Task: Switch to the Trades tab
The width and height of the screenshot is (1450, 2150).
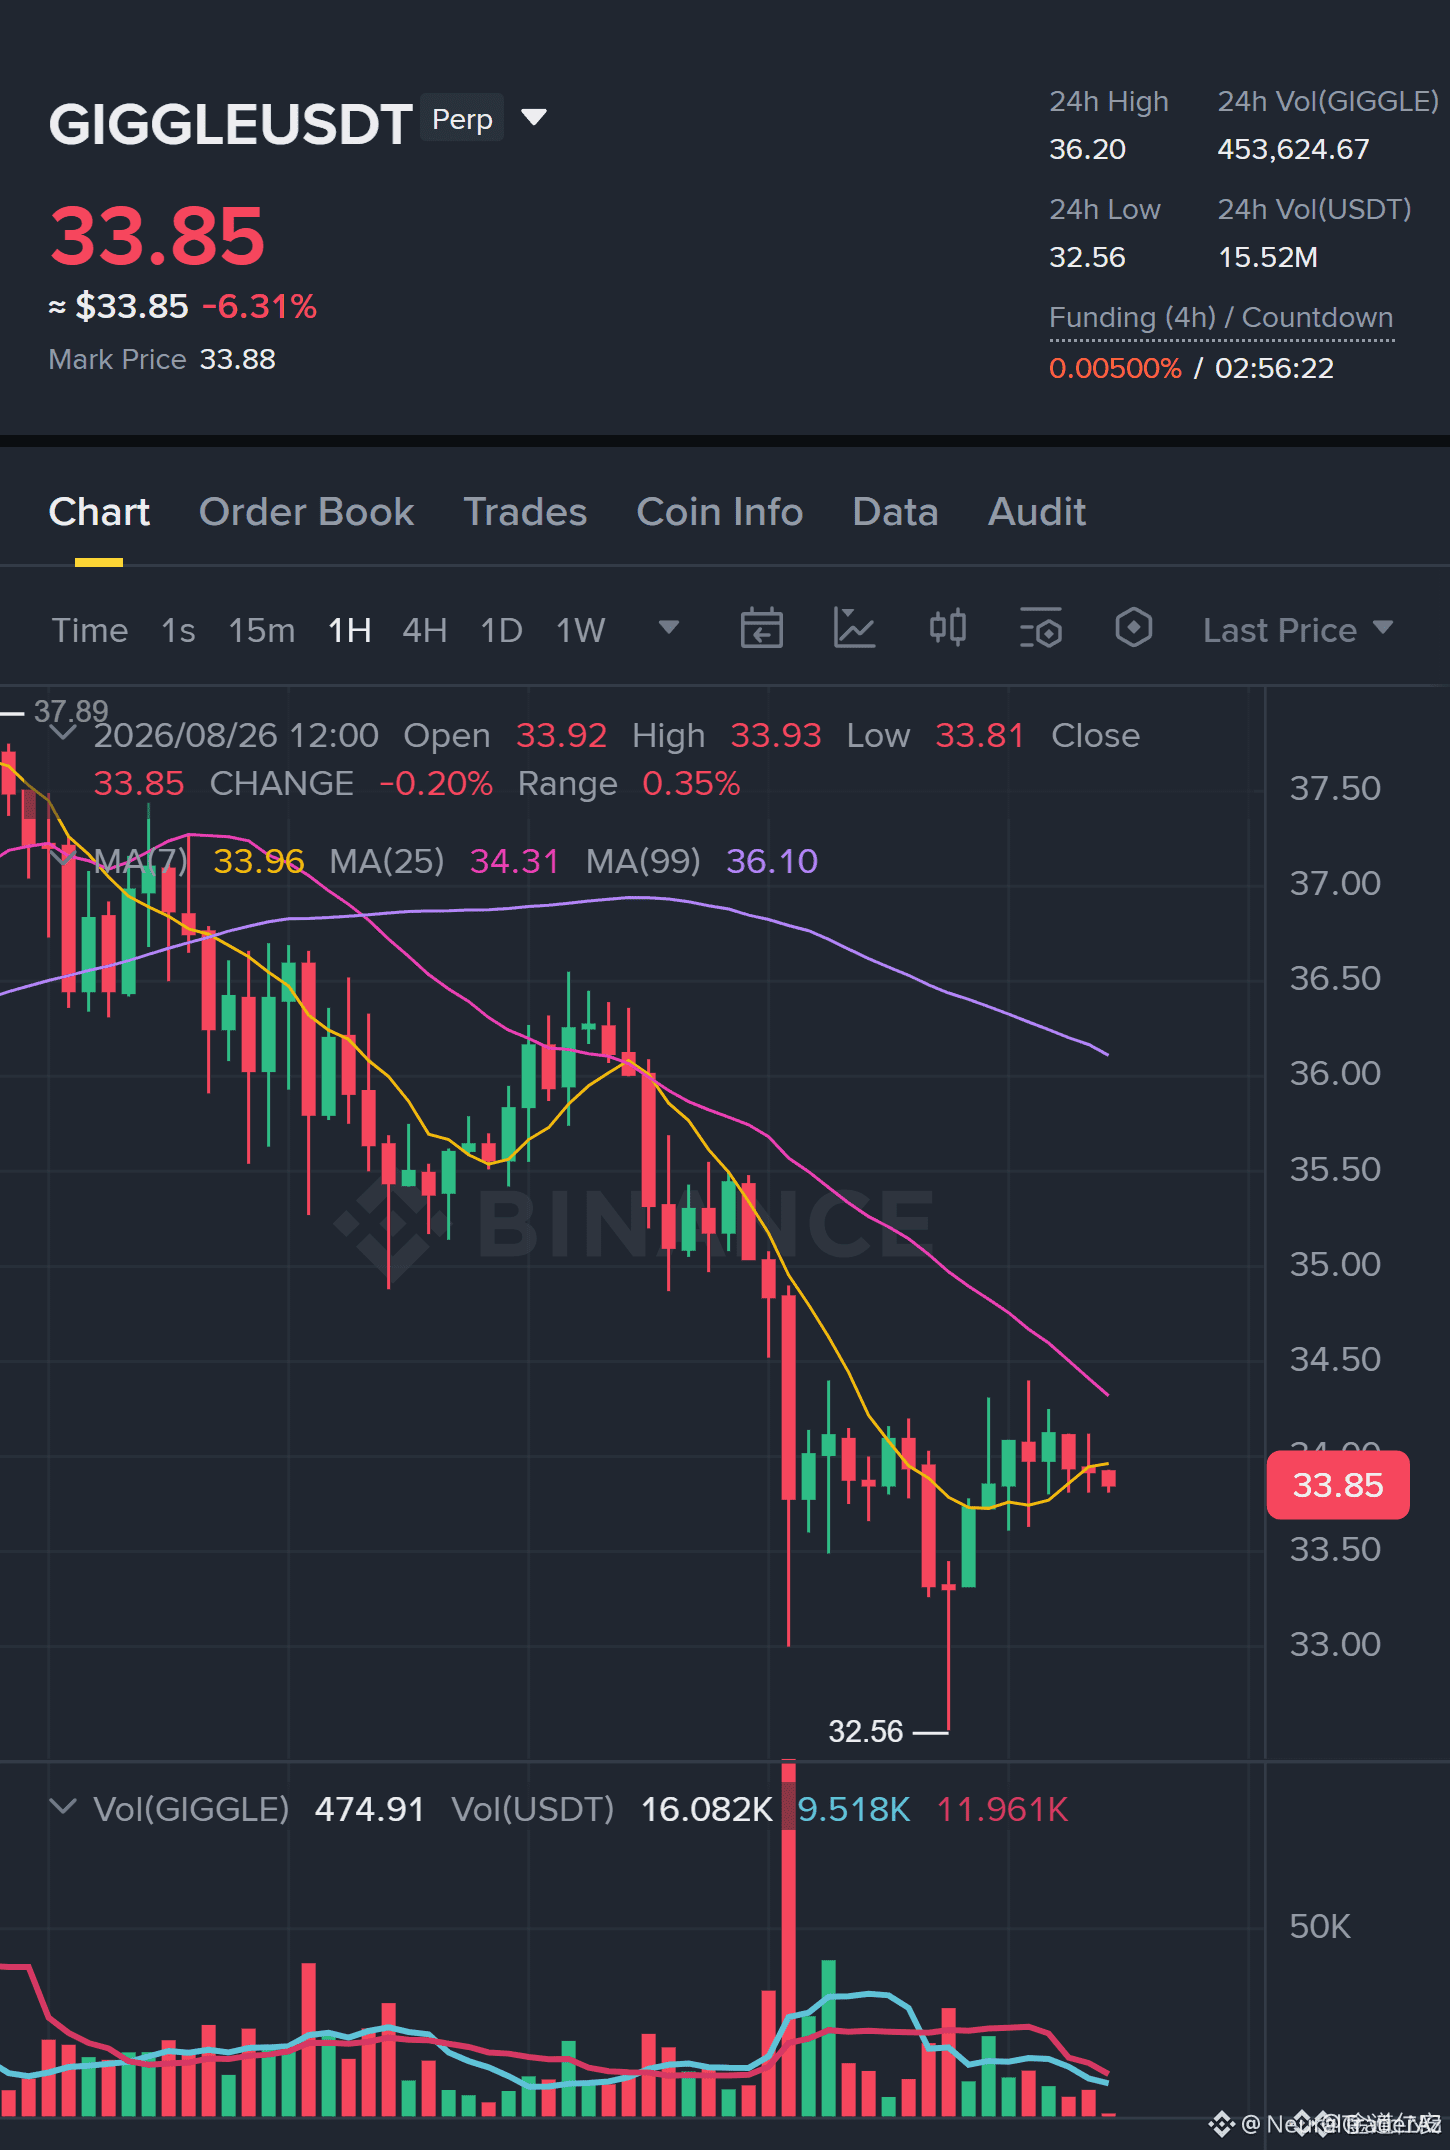Action: pyautogui.click(x=525, y=512)
